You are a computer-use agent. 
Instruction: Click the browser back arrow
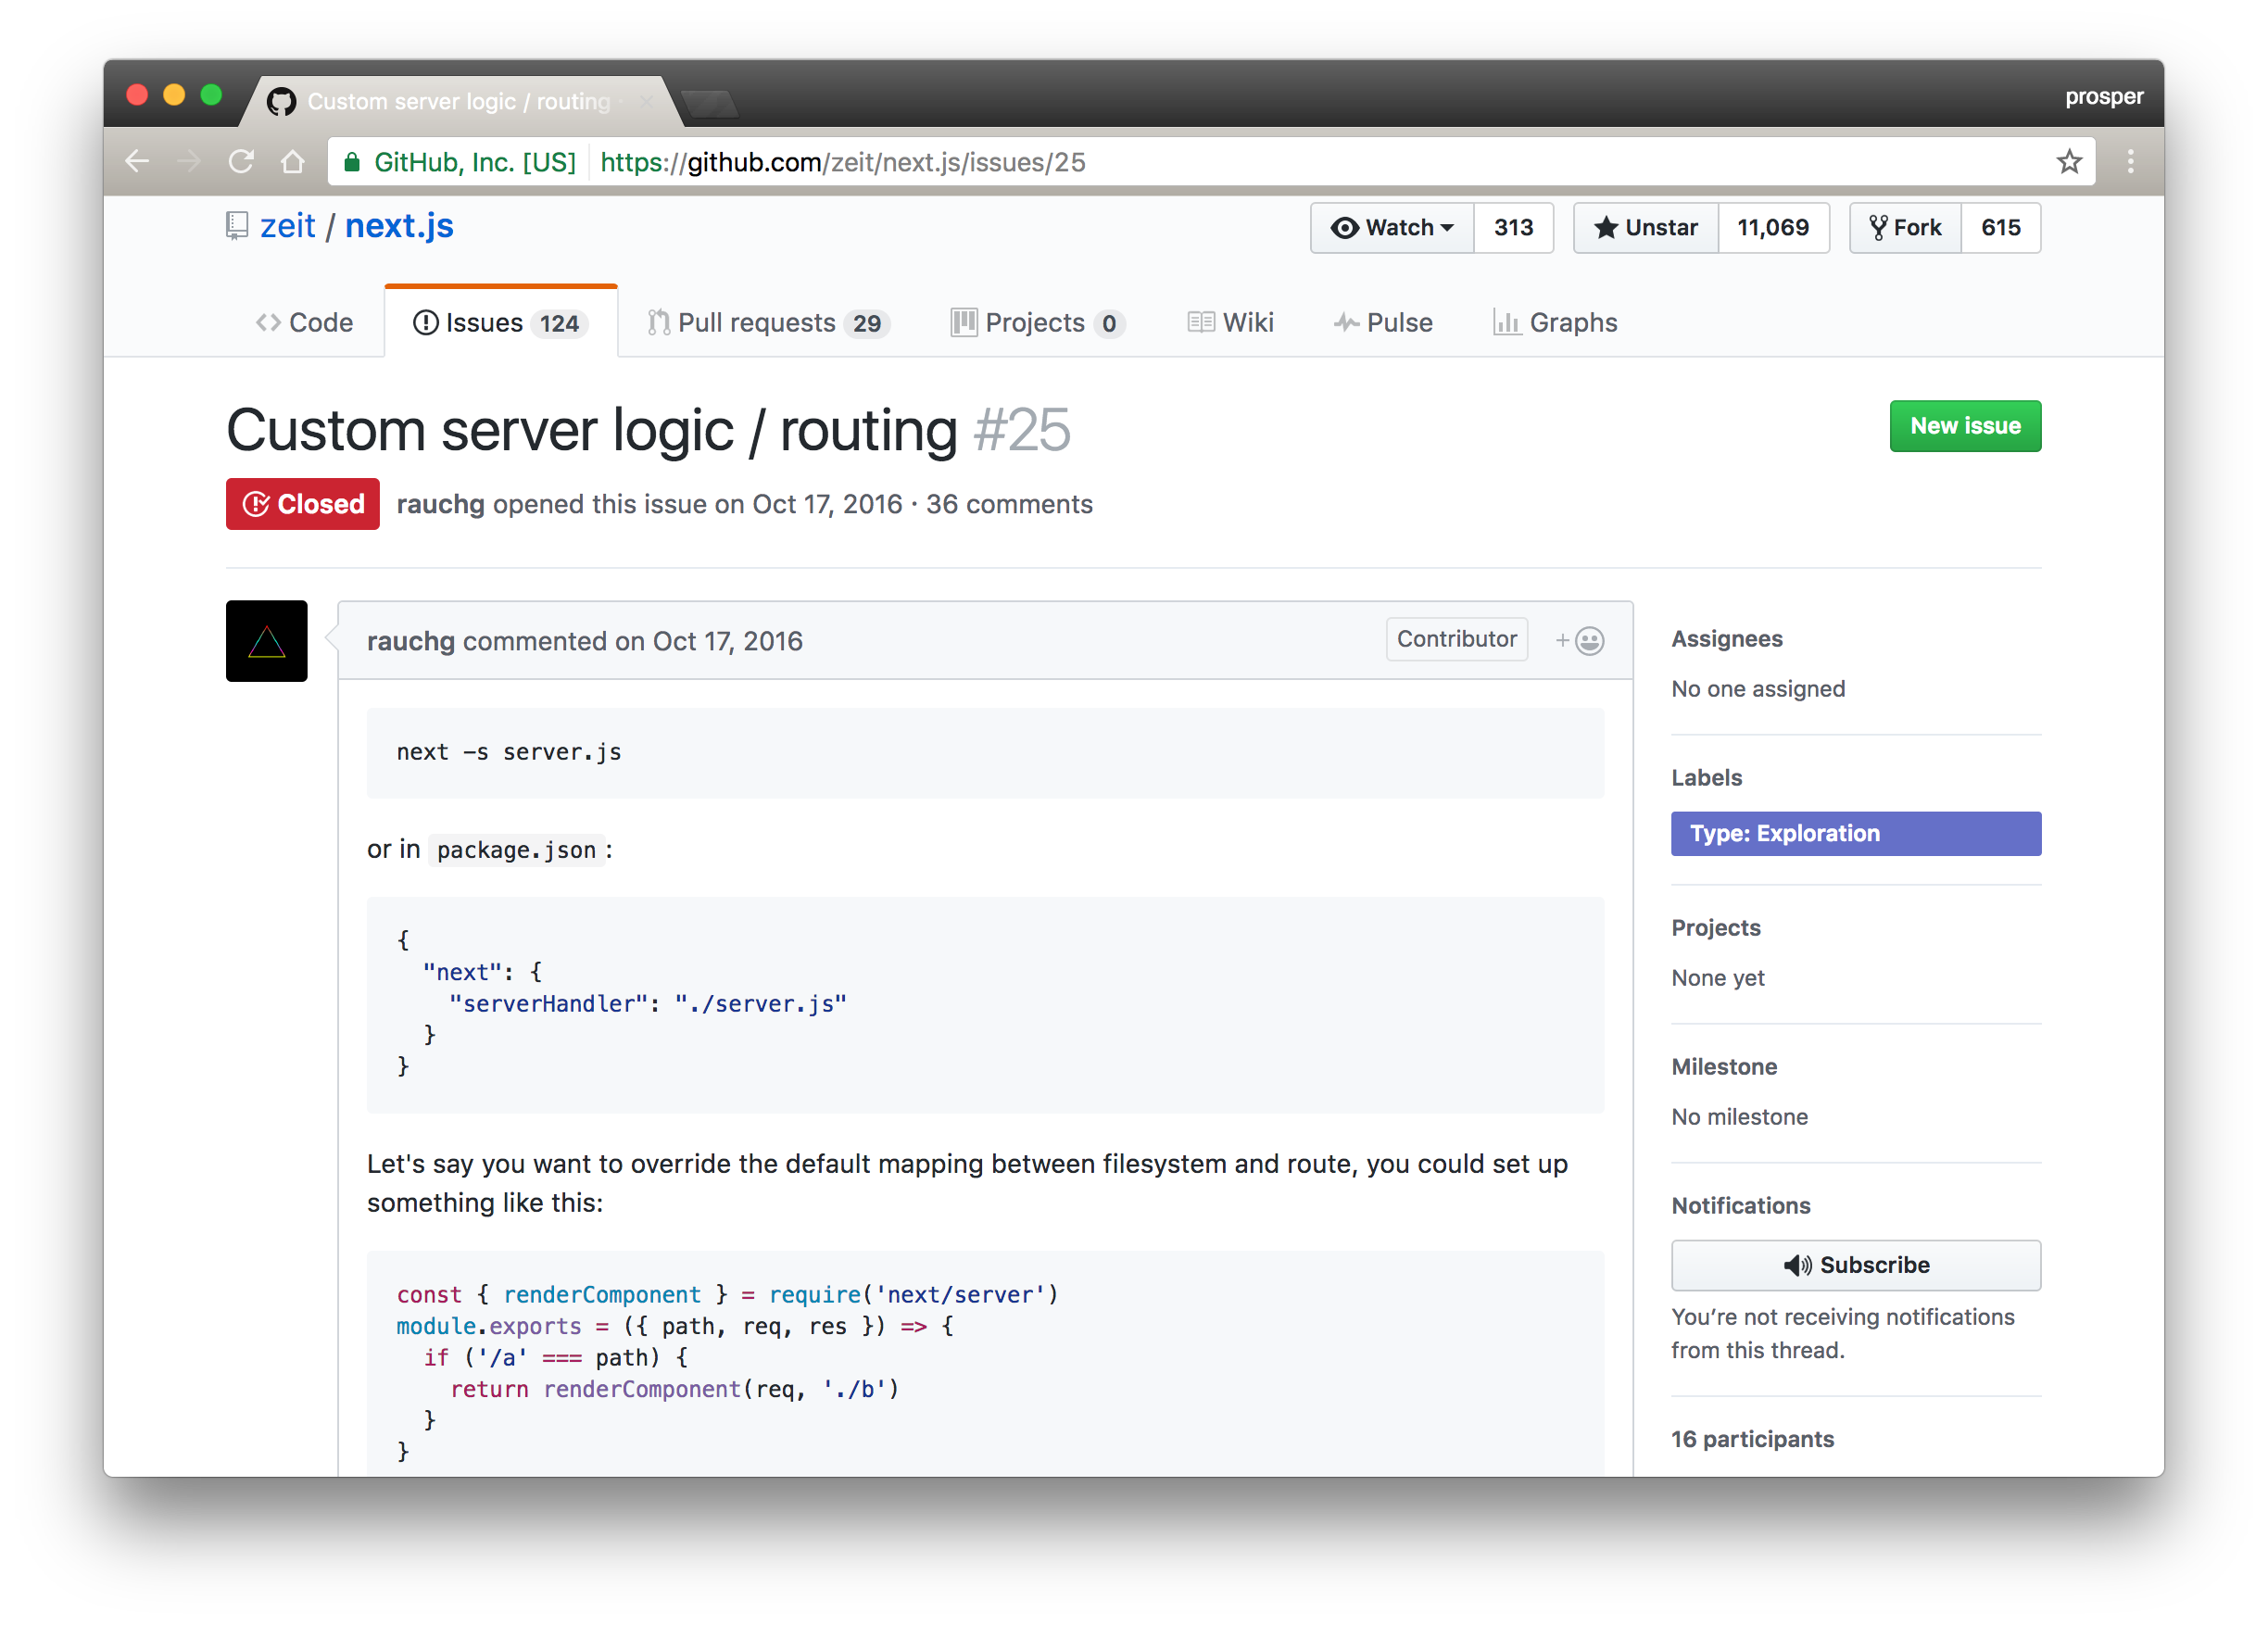click(x=137, y=161)
